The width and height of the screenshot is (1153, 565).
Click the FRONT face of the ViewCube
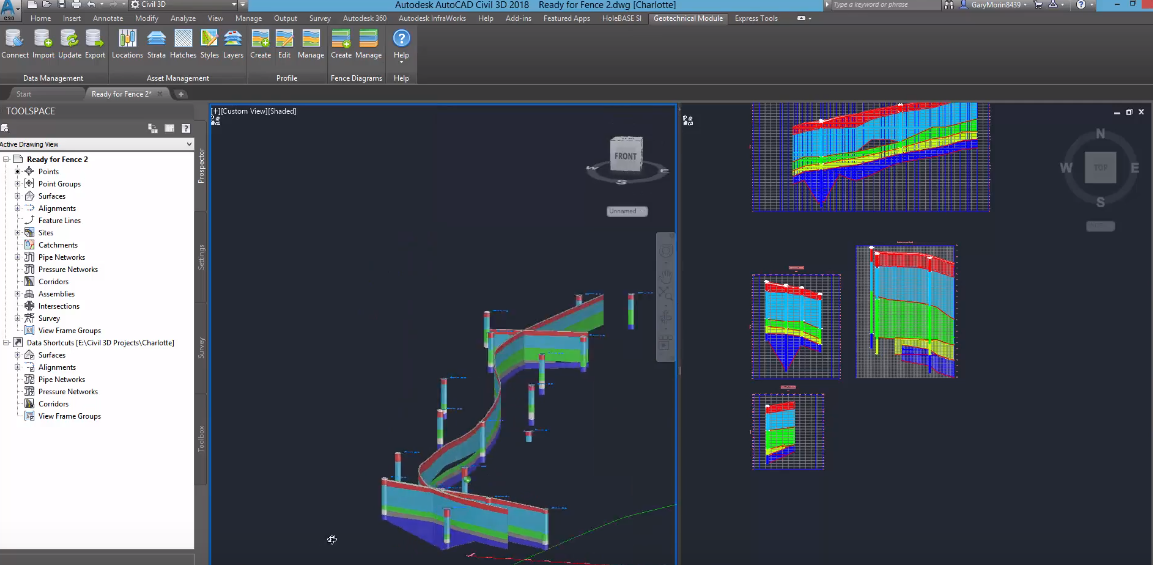coord(625,156)
